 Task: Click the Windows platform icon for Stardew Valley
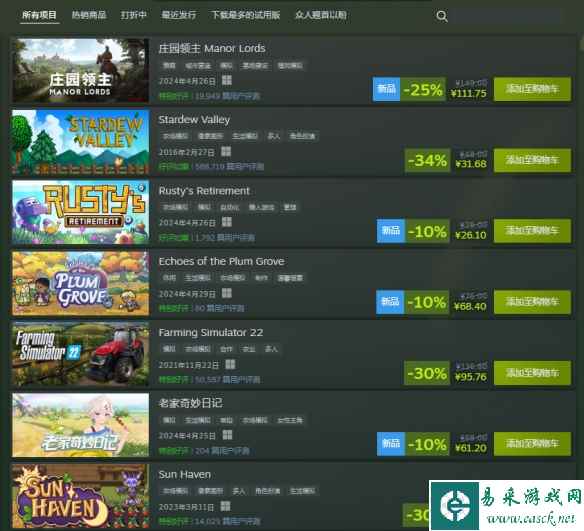click(x=226, y=151)
